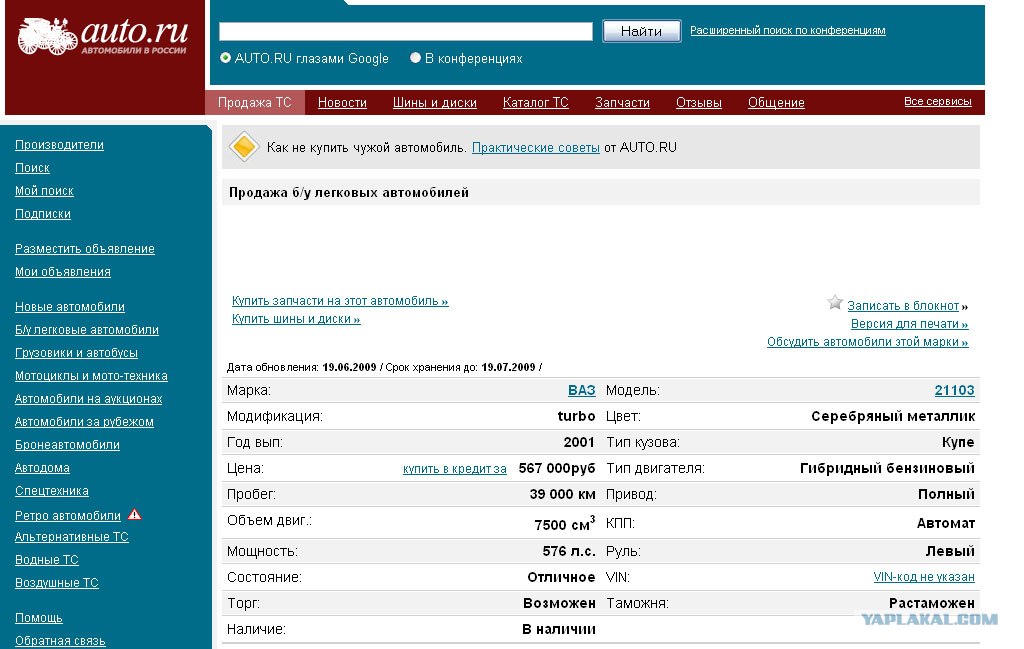Click купить в кредит за link
This screenshot has width=1024, height=649.
click(x=455, y=469)
